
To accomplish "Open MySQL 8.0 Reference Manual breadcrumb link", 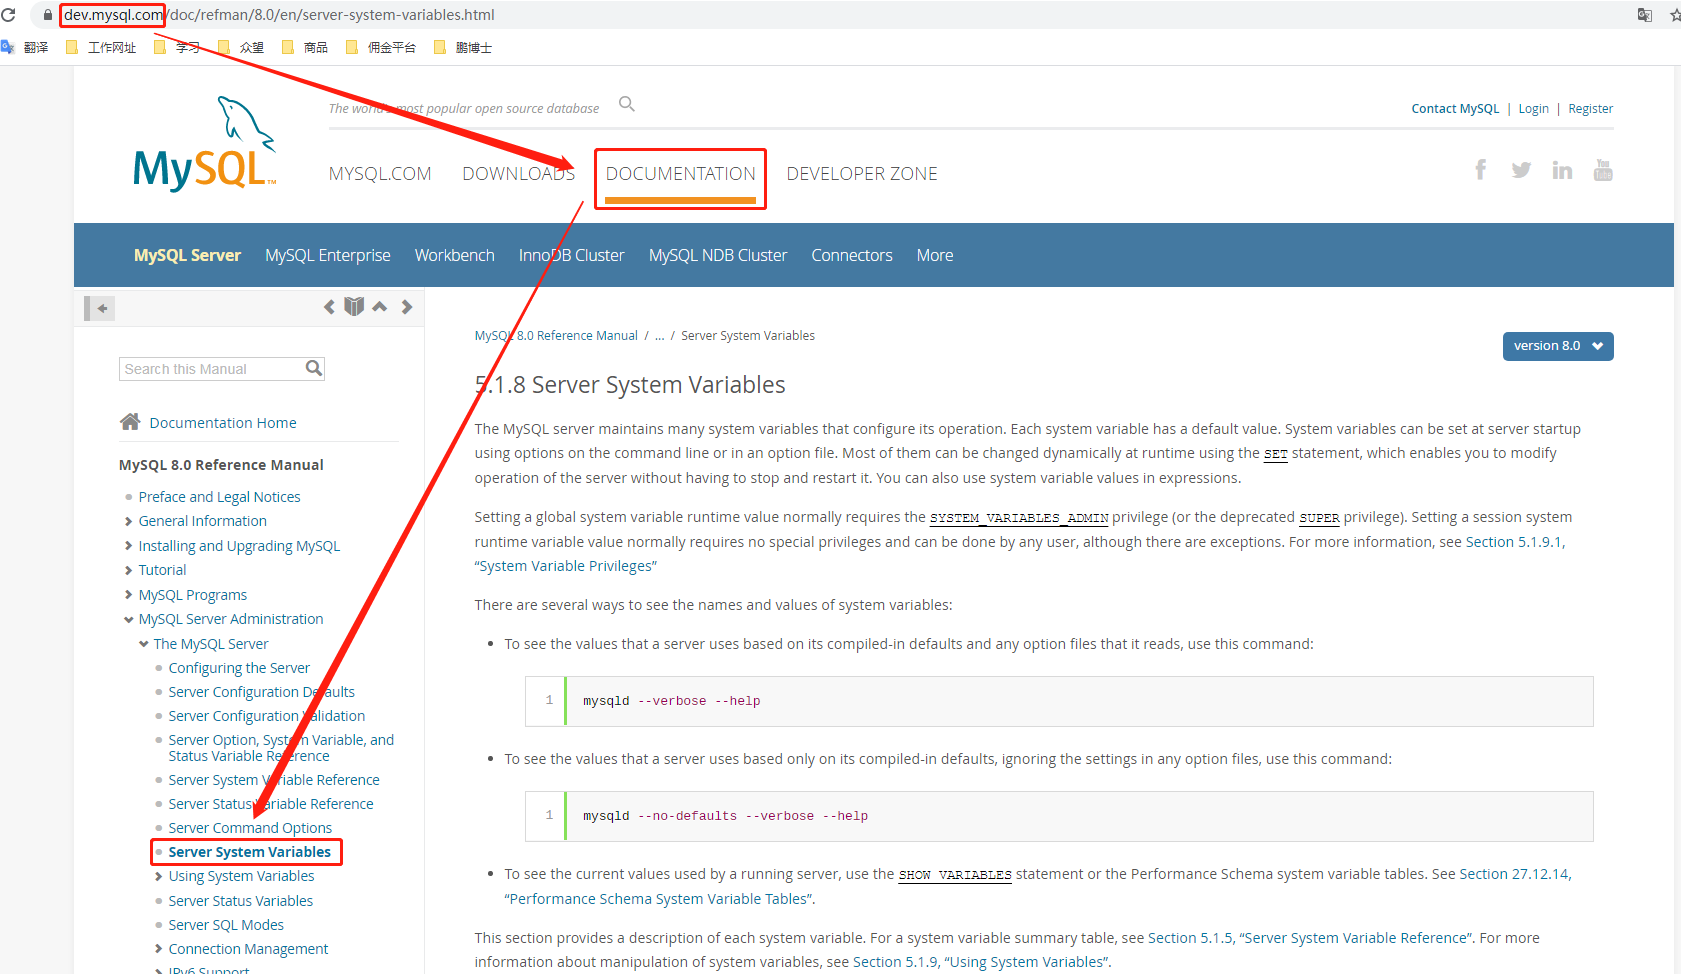I will click(x=556, y=336).
